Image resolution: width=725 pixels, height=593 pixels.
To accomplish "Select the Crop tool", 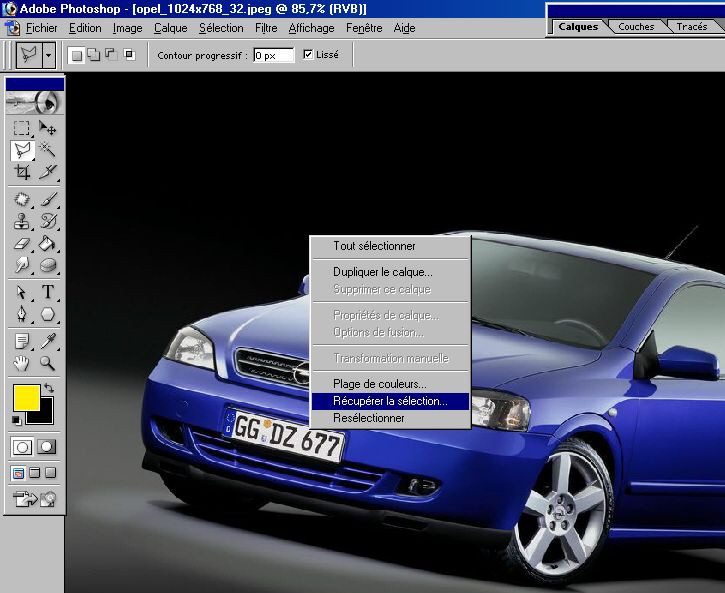I will point(22,172).
